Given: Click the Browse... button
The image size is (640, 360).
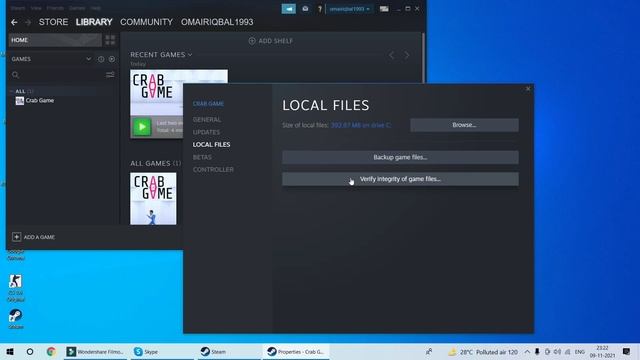Looking at the screenshot, I should coord(464,125).
